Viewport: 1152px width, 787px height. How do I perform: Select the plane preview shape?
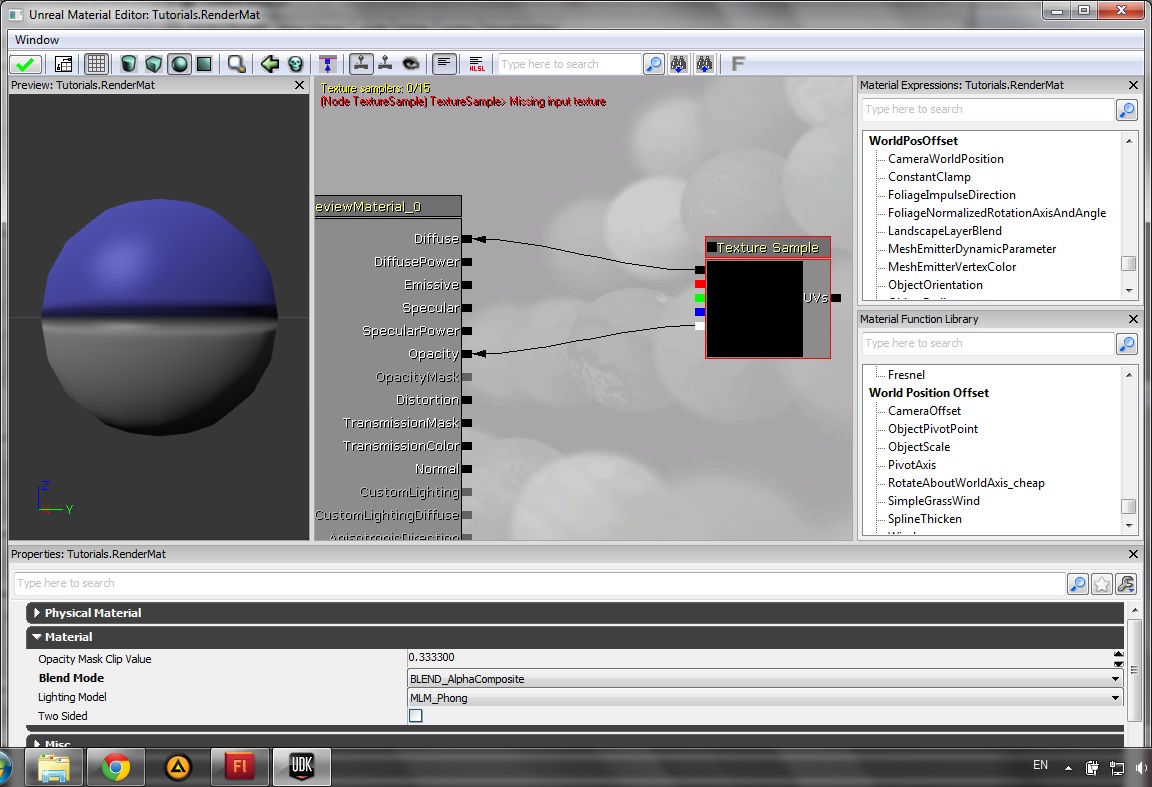coord(204,64)
